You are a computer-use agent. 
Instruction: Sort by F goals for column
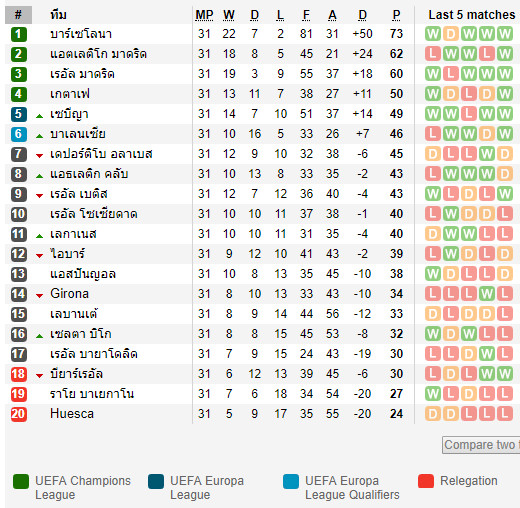(x=306, y=15)
